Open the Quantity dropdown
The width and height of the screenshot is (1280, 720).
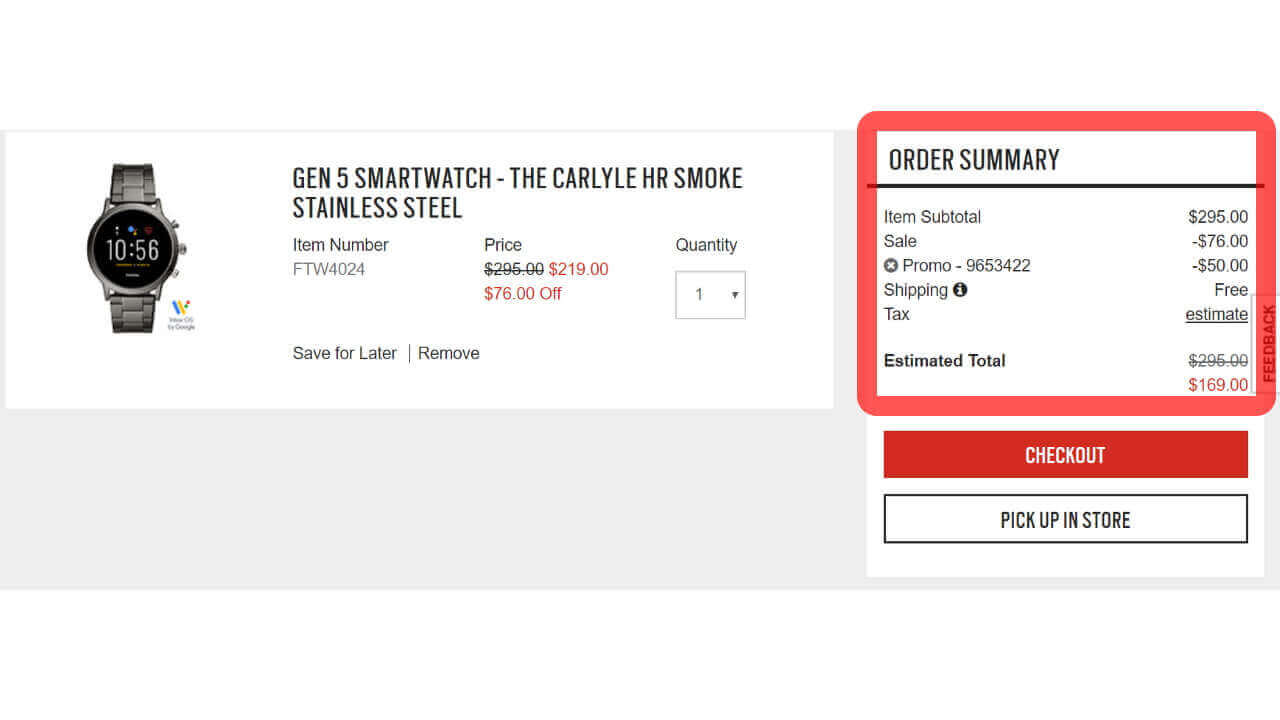point(710,295)
